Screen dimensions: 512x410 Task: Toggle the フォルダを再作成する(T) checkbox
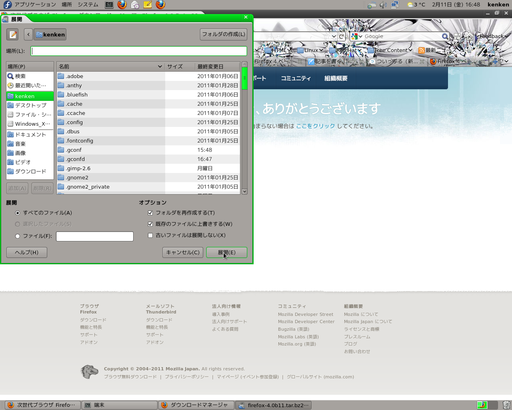click(150, 213)
